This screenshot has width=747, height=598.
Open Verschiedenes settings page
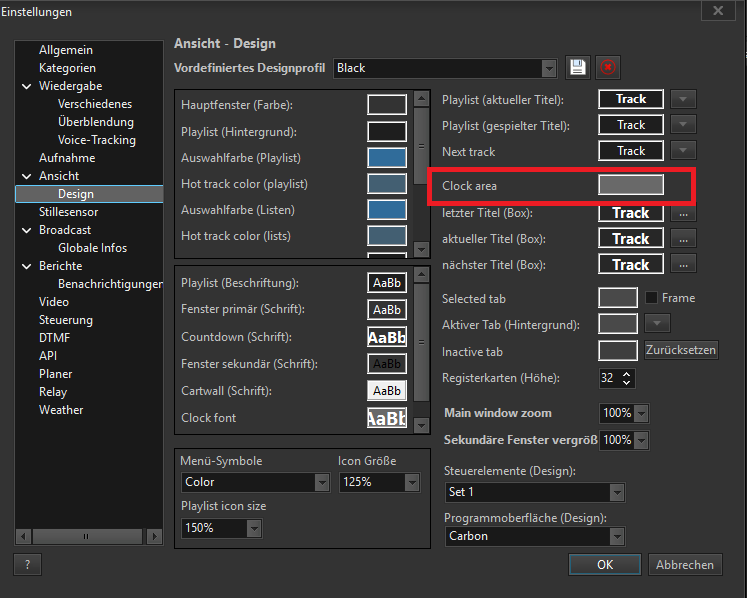tap(95, 104)
